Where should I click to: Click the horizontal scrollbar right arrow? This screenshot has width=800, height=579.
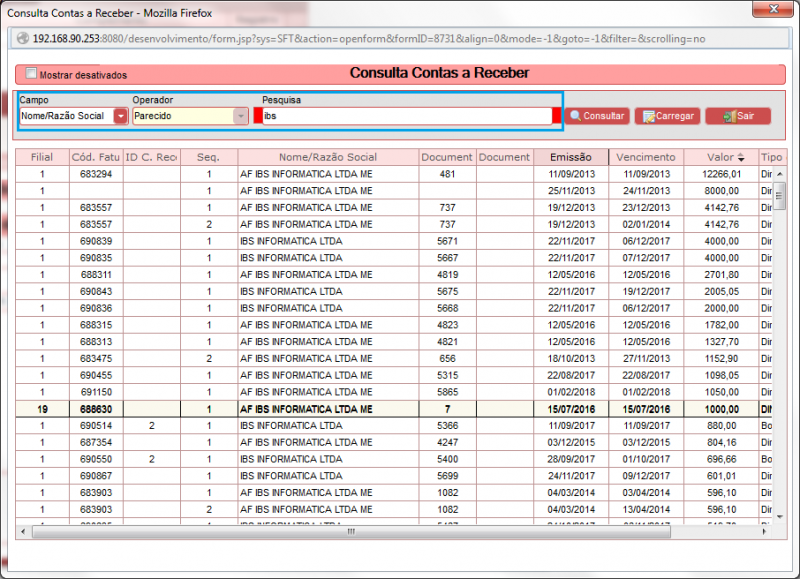click(764, 532)
